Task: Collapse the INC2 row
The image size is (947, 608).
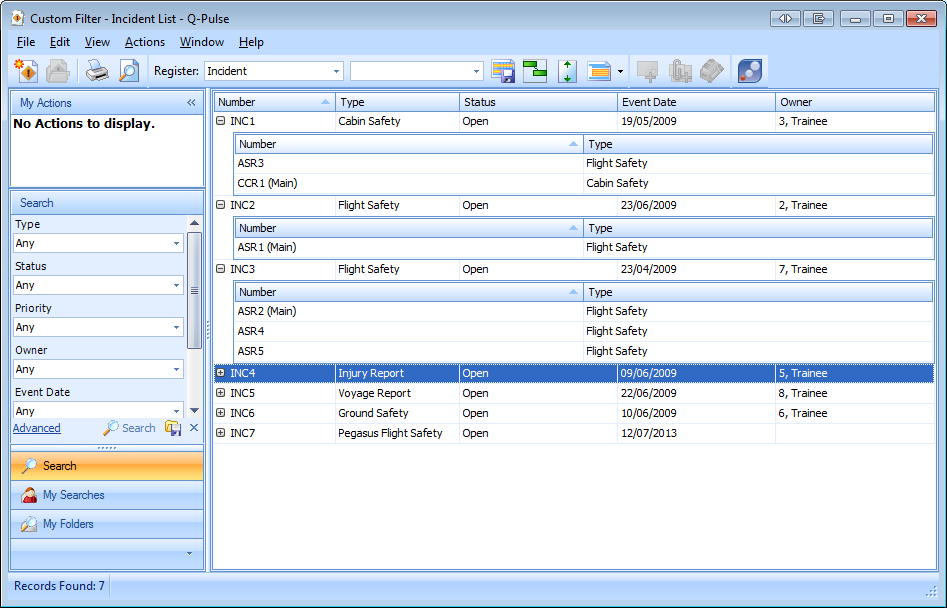Action: [x=220, y=205]
